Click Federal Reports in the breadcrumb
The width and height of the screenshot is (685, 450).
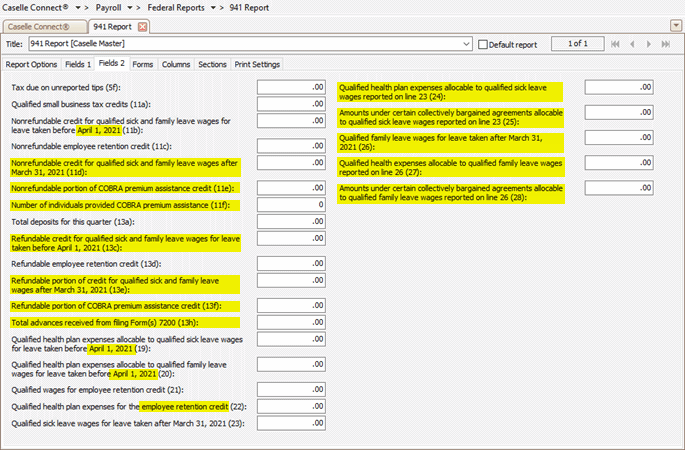pyautogui.click(x=176, y=8)
